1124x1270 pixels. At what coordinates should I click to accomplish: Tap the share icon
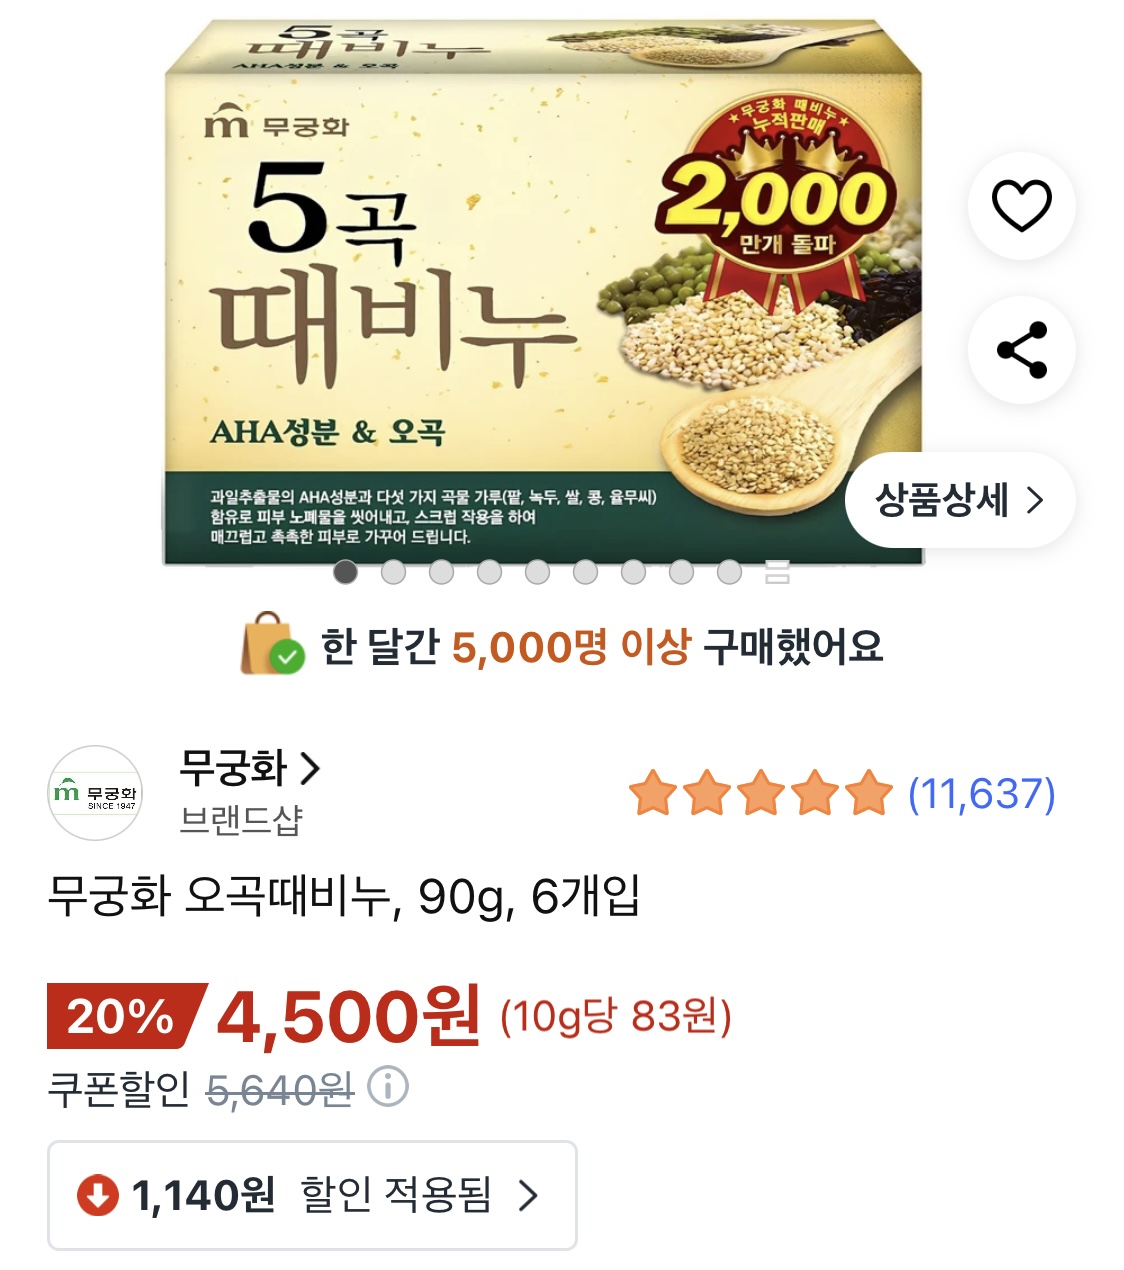click(x=1021, y=350)
